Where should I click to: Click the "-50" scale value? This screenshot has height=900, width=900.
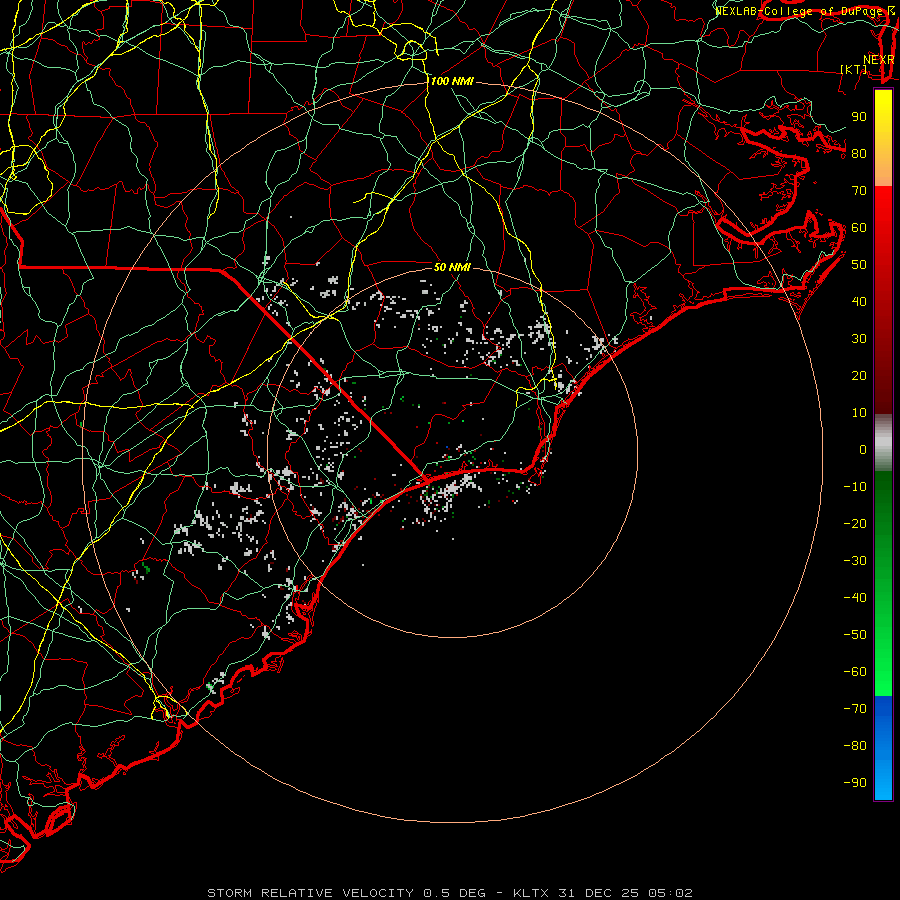click(x=855, y=635)
